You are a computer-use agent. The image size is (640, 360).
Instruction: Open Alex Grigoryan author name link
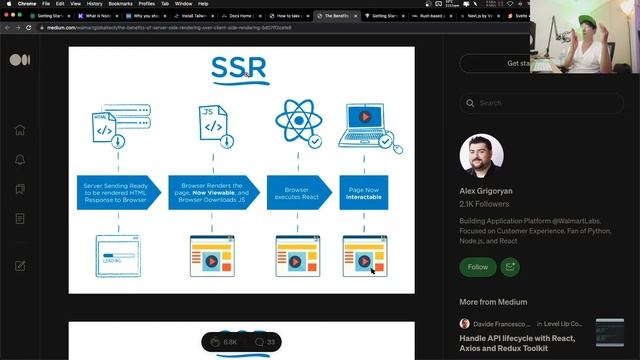pyautogui.click(x=486, y=191)
